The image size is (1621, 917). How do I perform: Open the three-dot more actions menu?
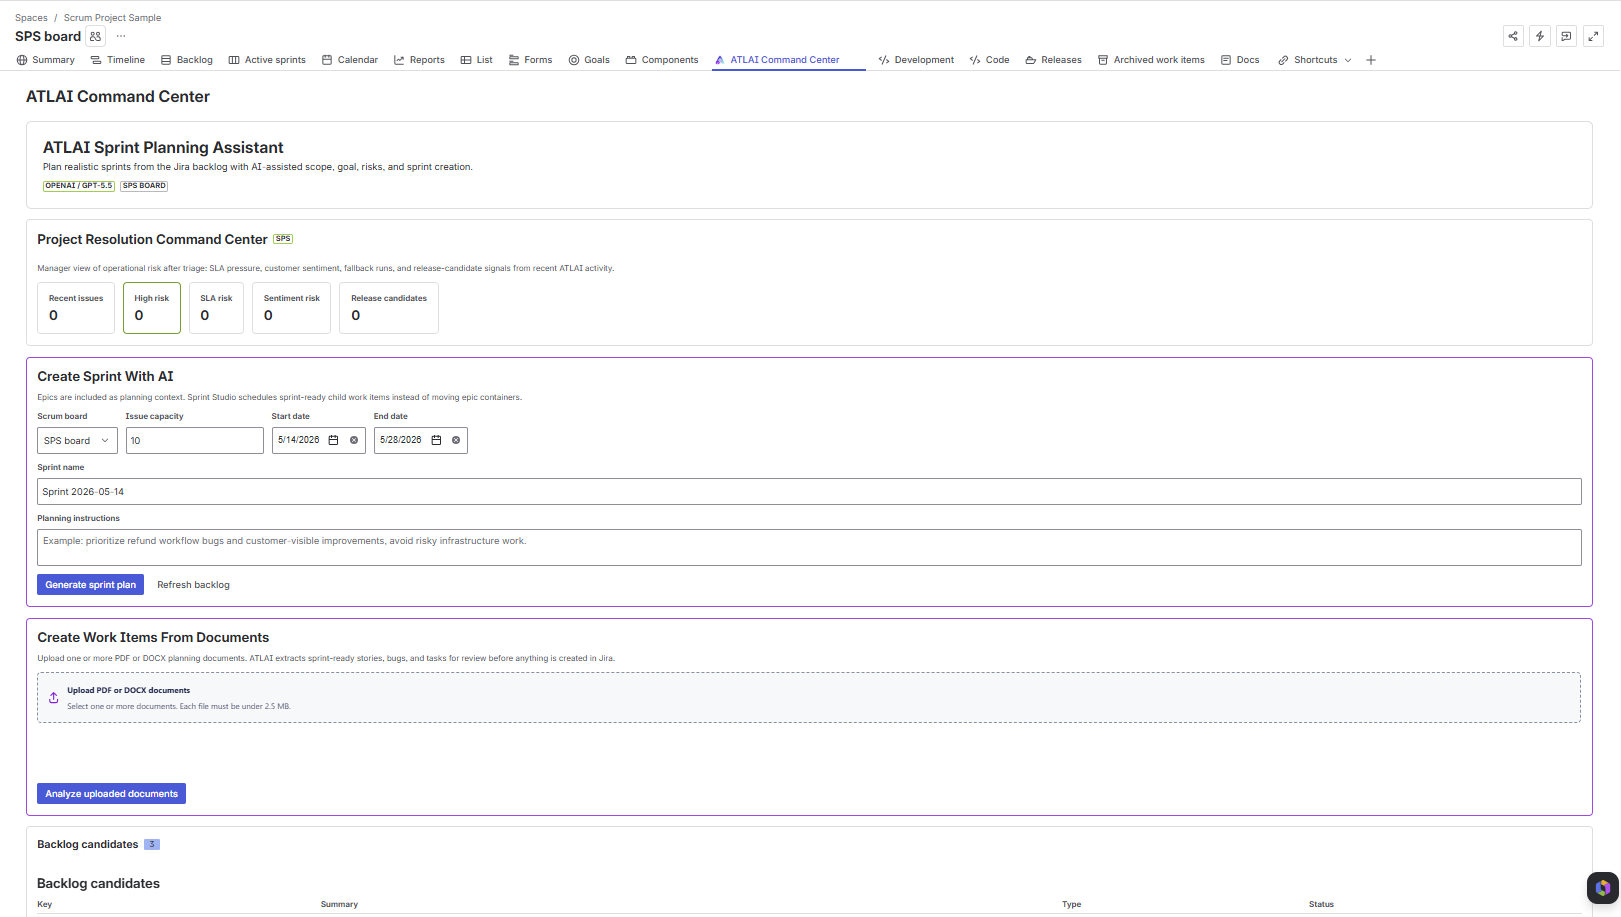pyautogui.click(x=121, y=36)
